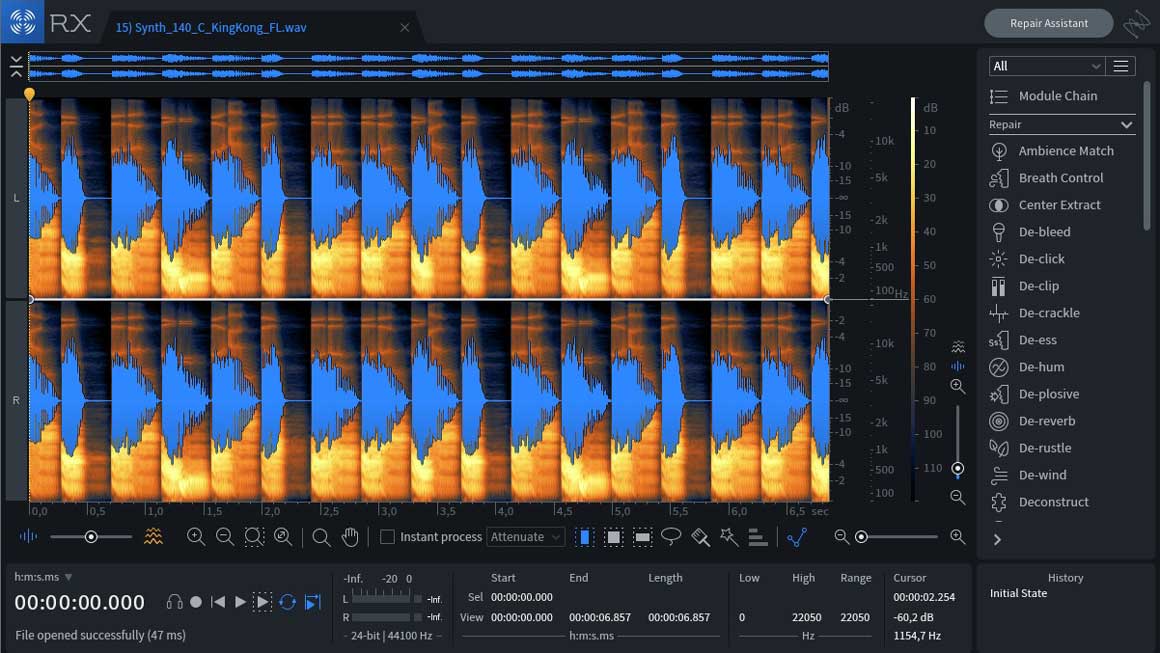
Task: Open the Ambience Match module
Action: click(1051, 151)
